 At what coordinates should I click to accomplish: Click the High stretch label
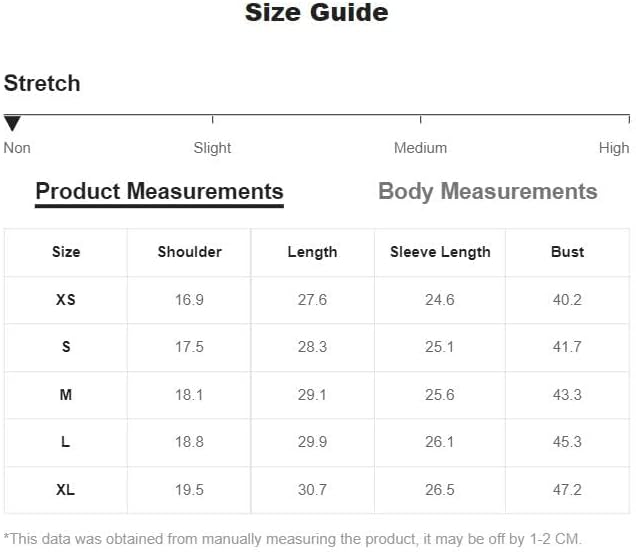pos(614,148)
